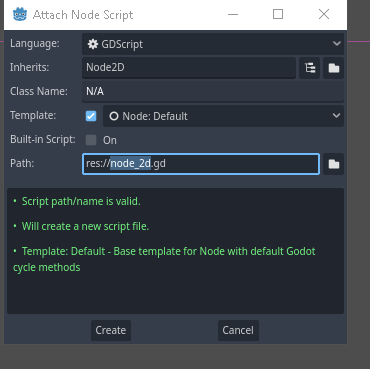Click the Godot logo in title bar
The image size is (370, 369).
pos(20,15)
